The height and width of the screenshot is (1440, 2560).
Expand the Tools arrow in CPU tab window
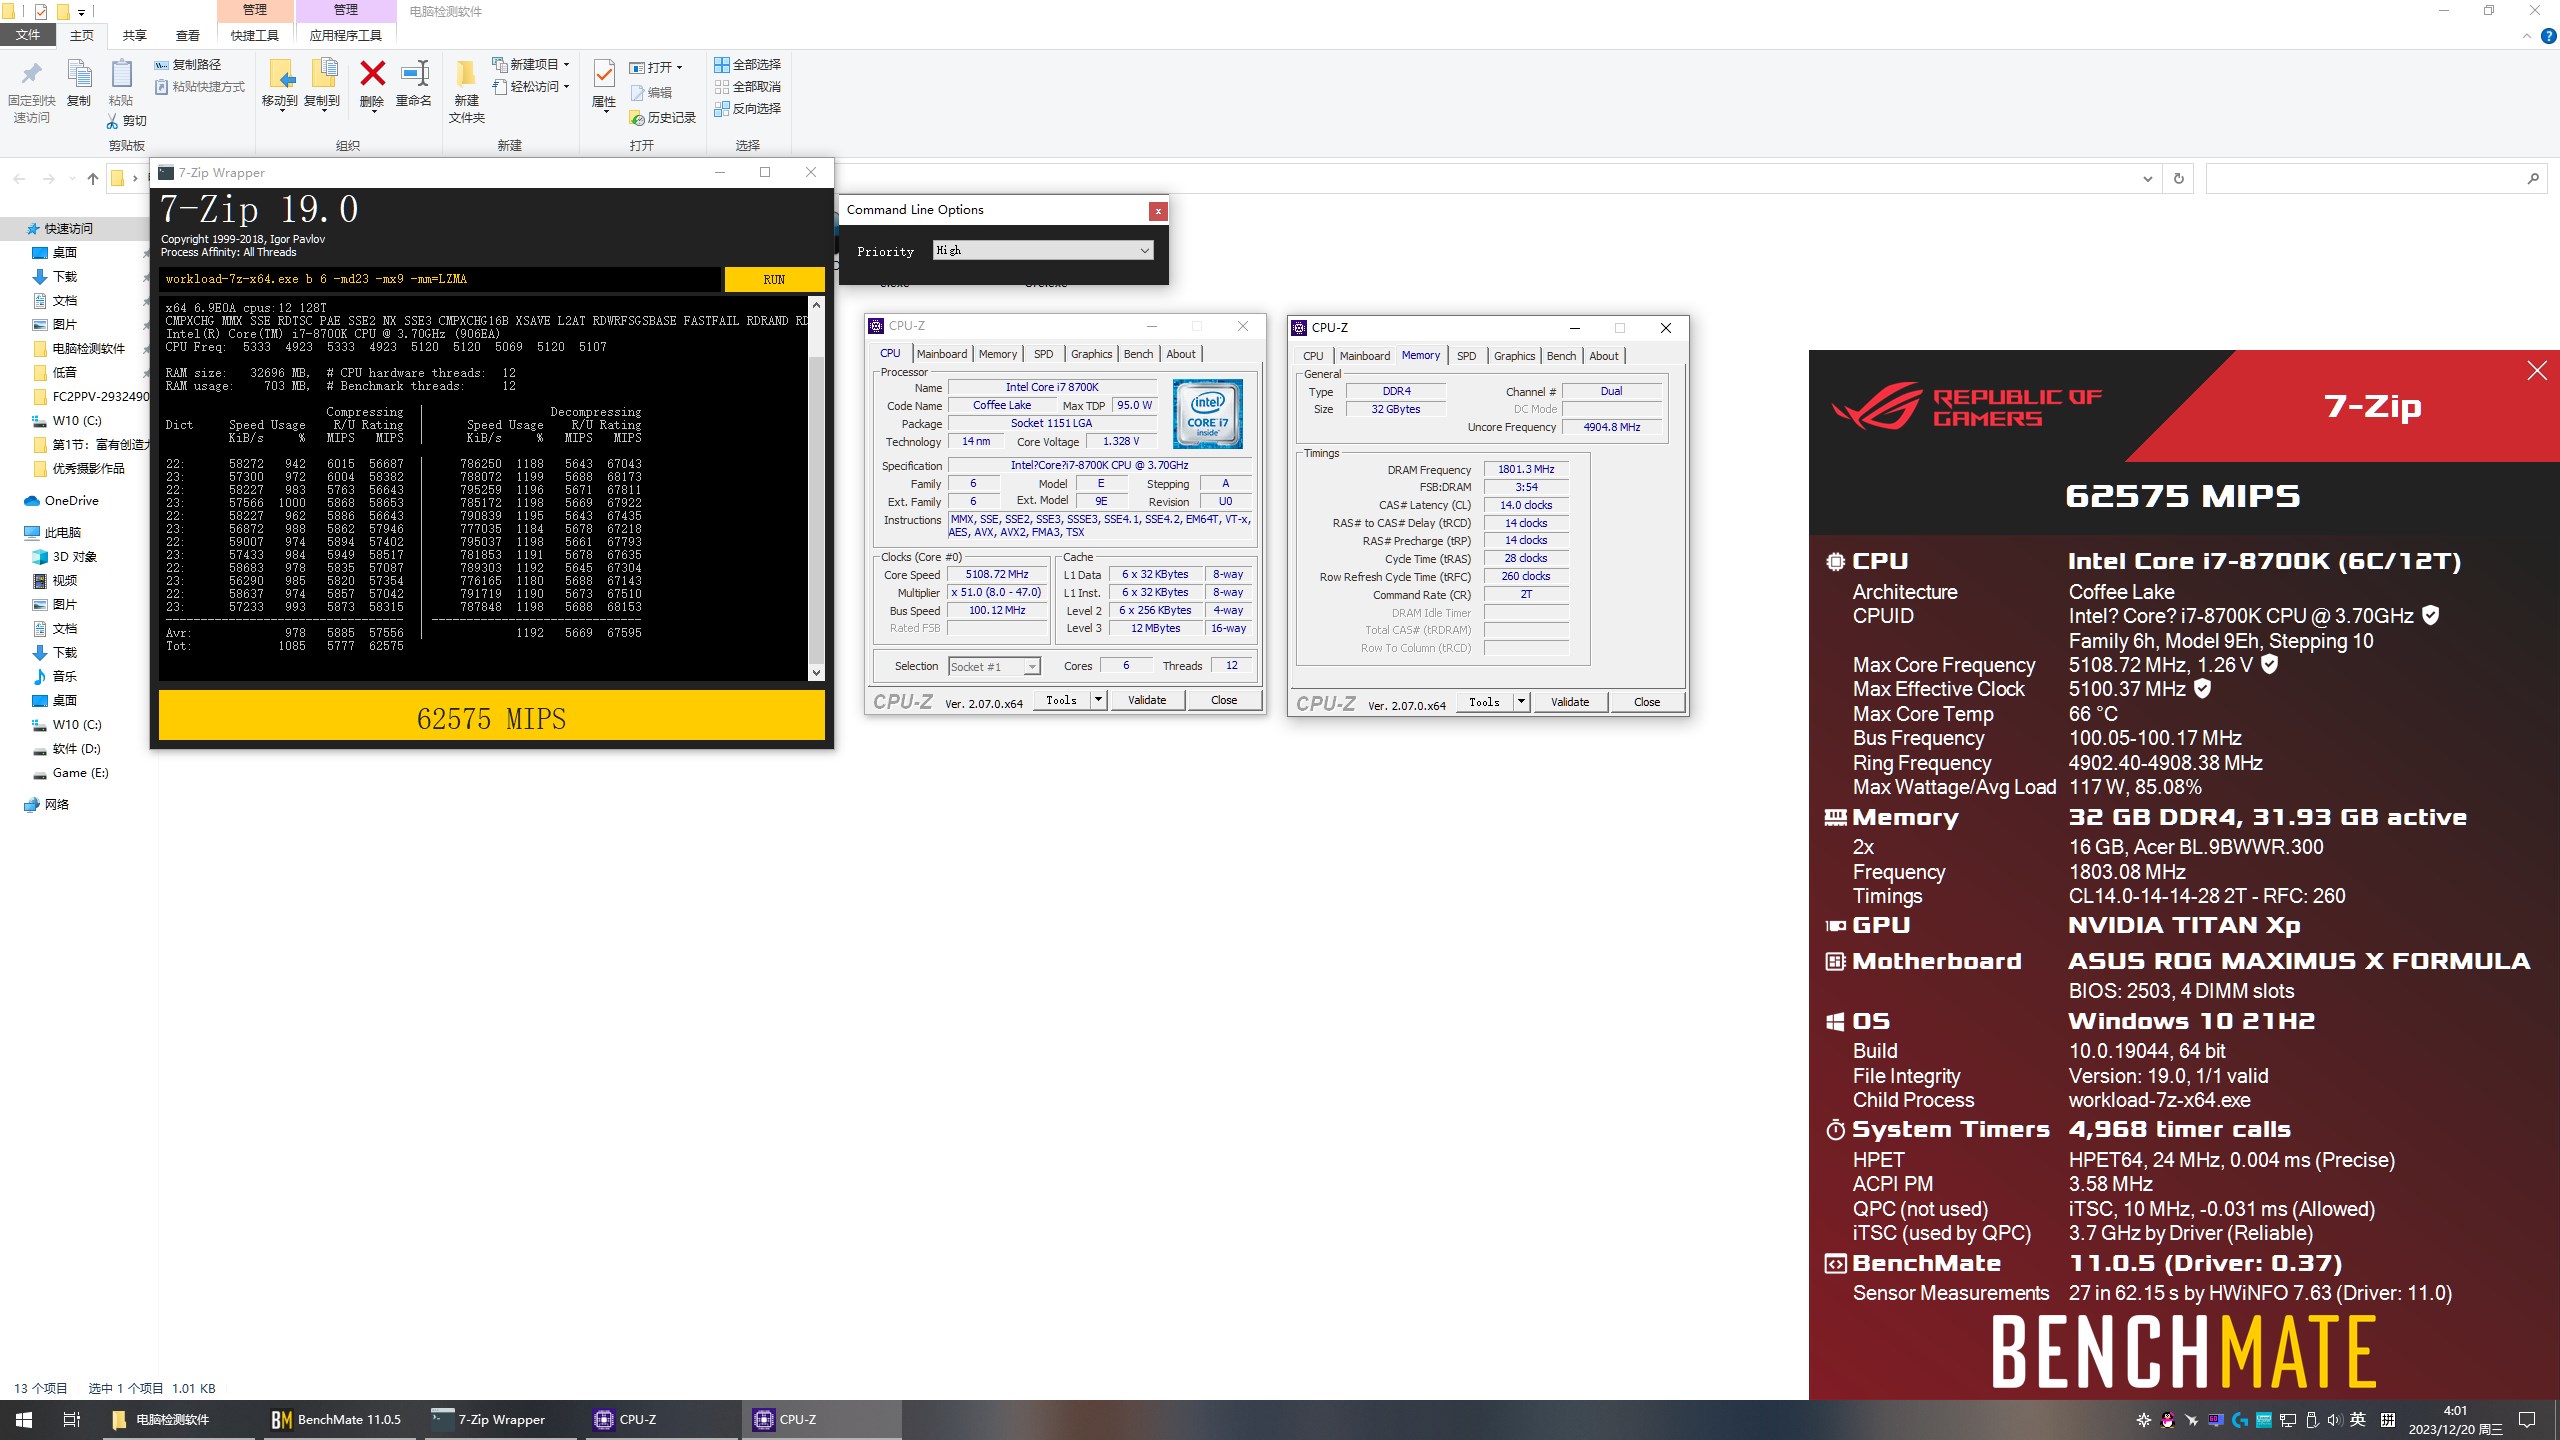click(1098, 700)
